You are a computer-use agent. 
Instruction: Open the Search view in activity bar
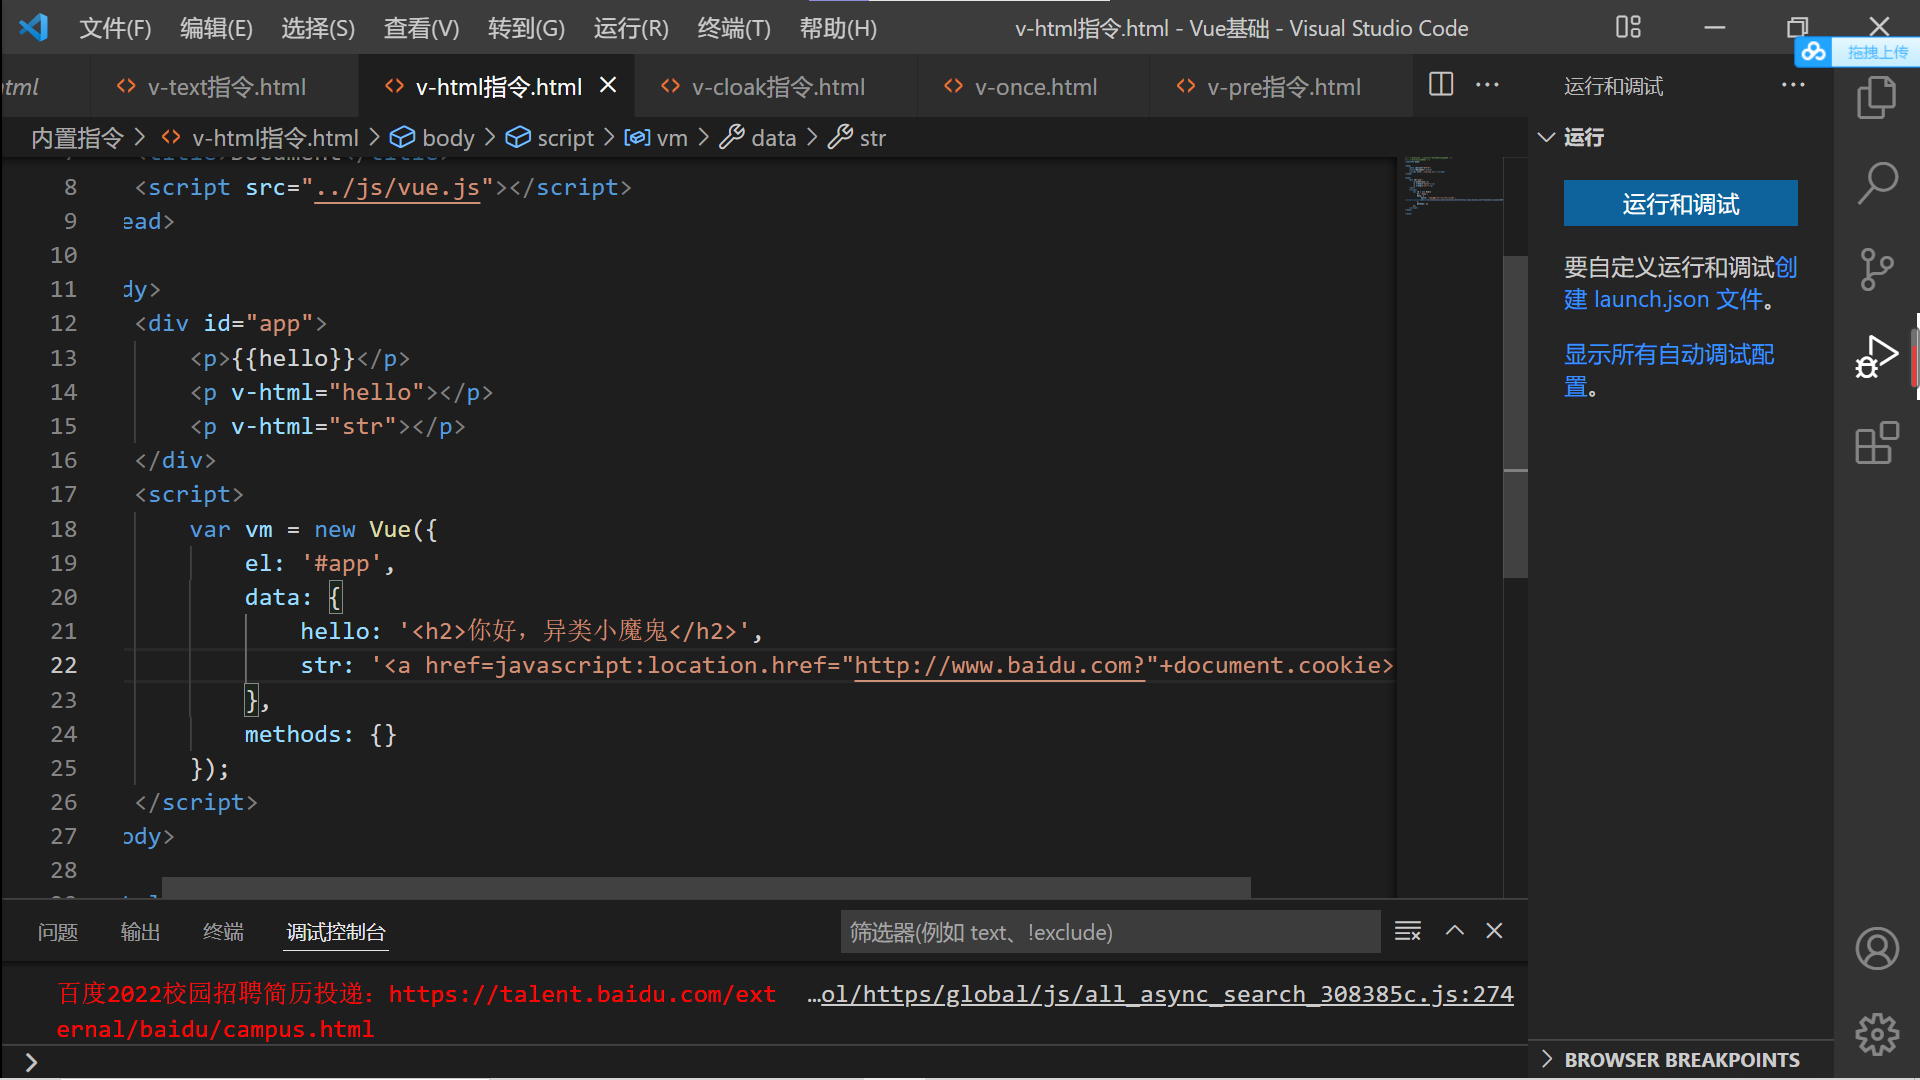tap(1876, 184)
